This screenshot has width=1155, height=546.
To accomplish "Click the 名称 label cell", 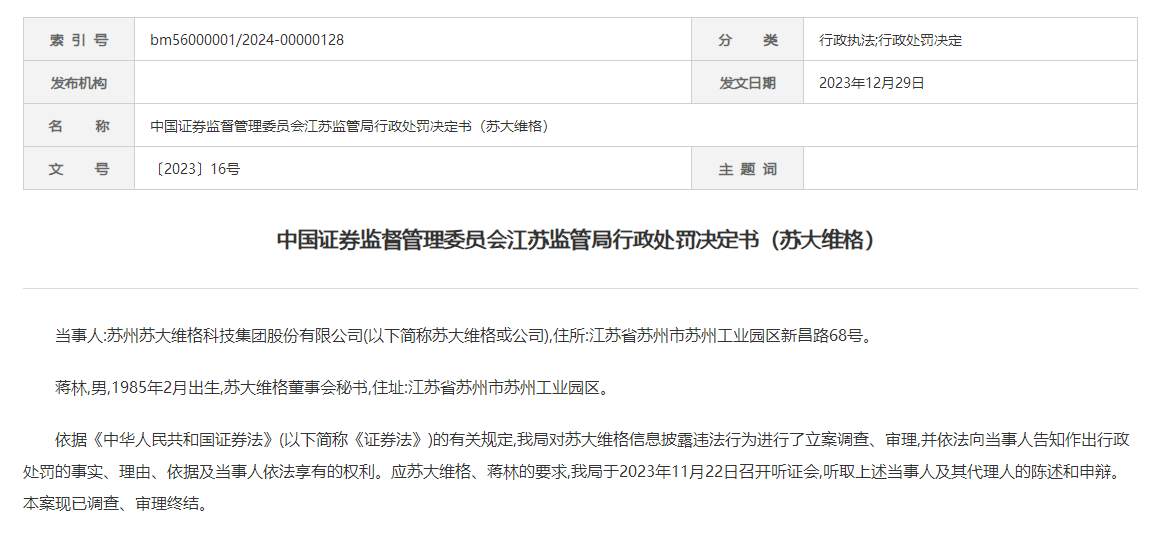I will 79,126.
